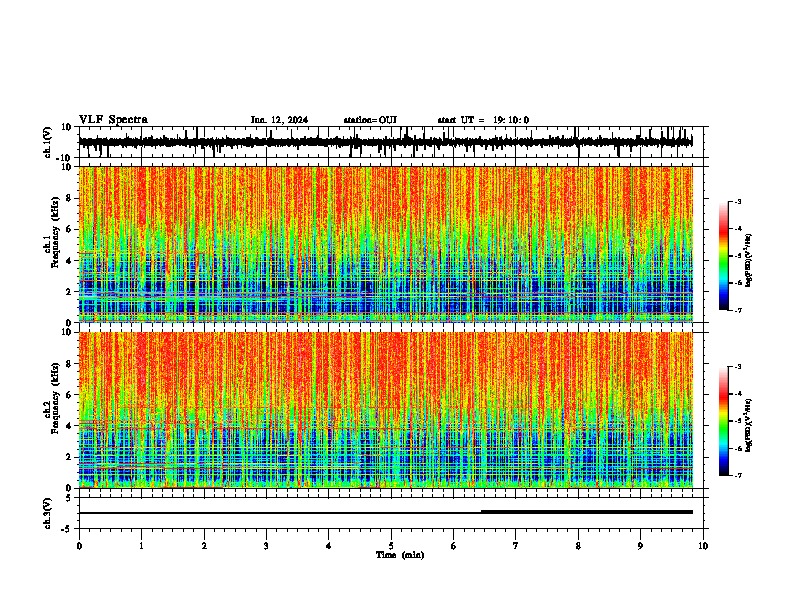792x612 pixels.
Task: Click the time-axis tick label '3'
Action: point(266,546)
